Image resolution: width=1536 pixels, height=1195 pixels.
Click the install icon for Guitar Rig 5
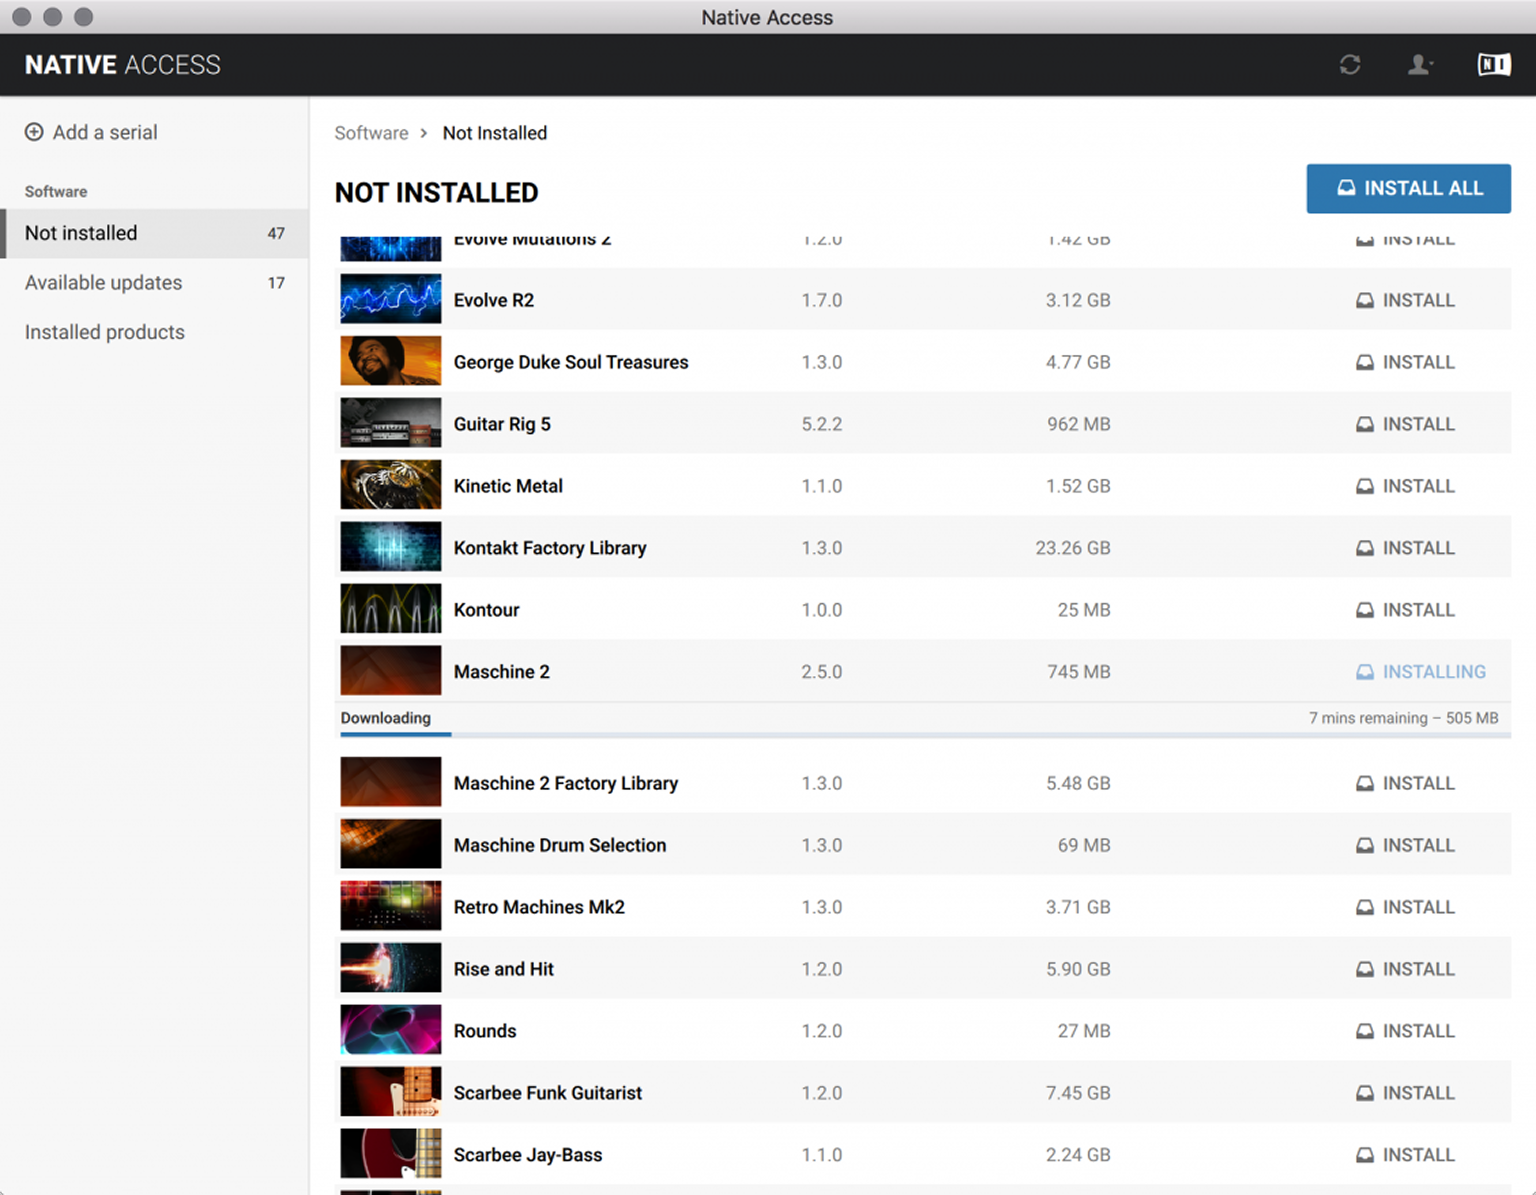1365,424
